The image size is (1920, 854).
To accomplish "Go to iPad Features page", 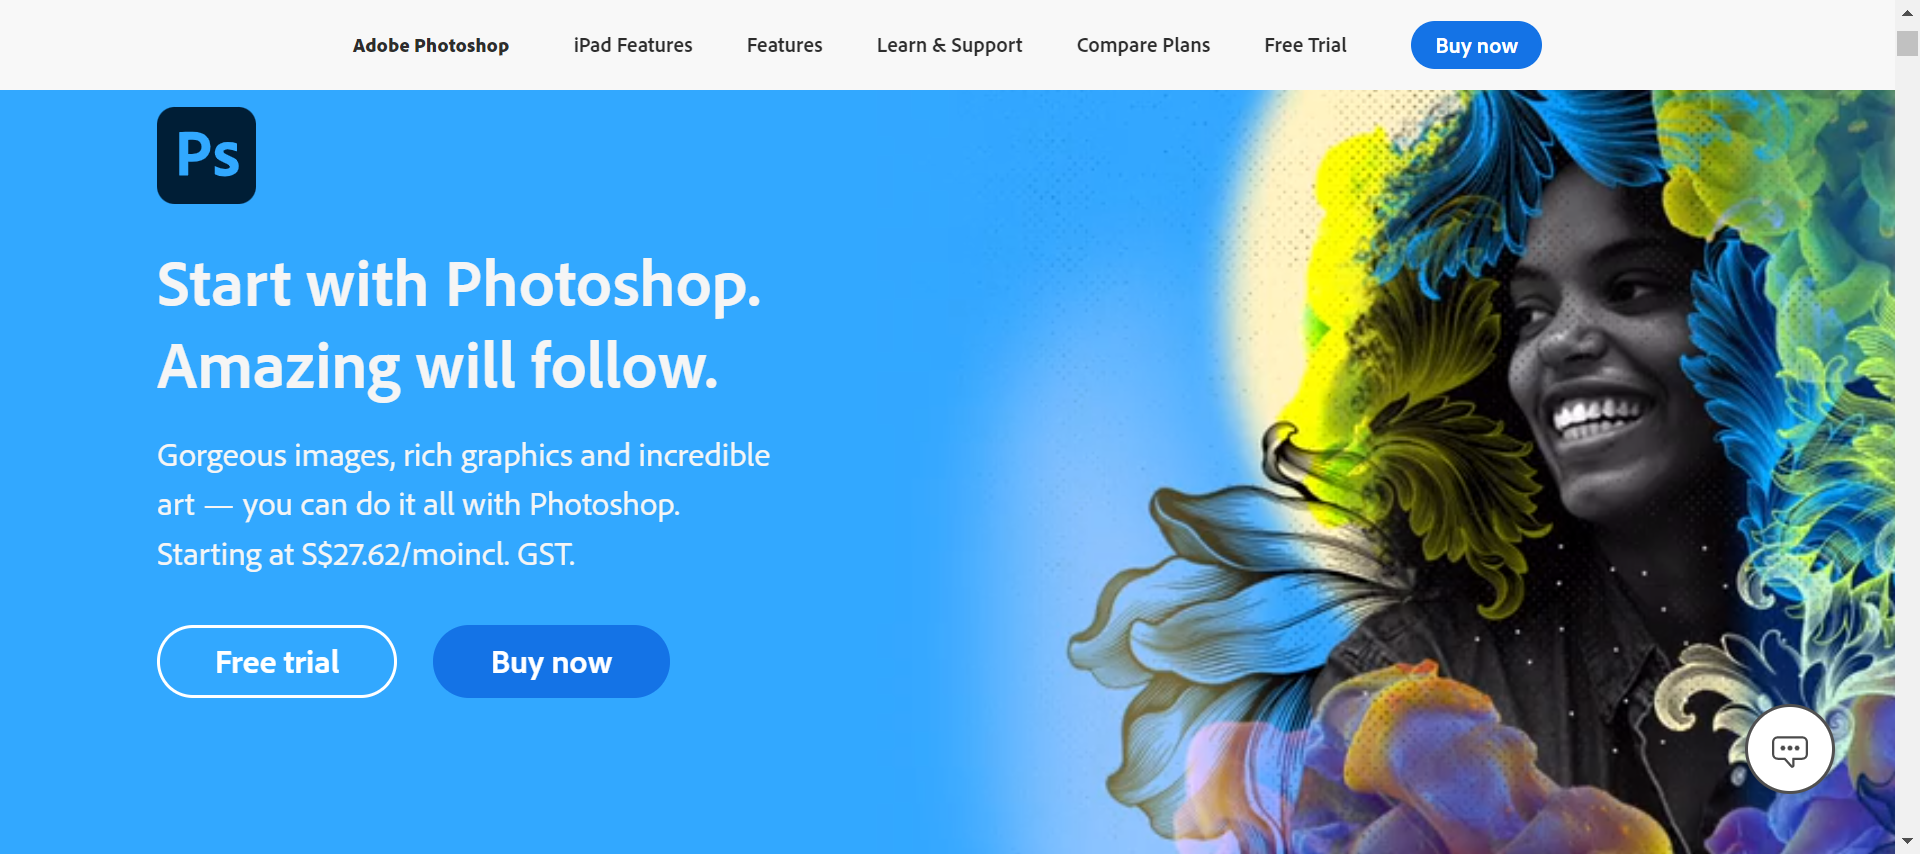I will (633, 45).
